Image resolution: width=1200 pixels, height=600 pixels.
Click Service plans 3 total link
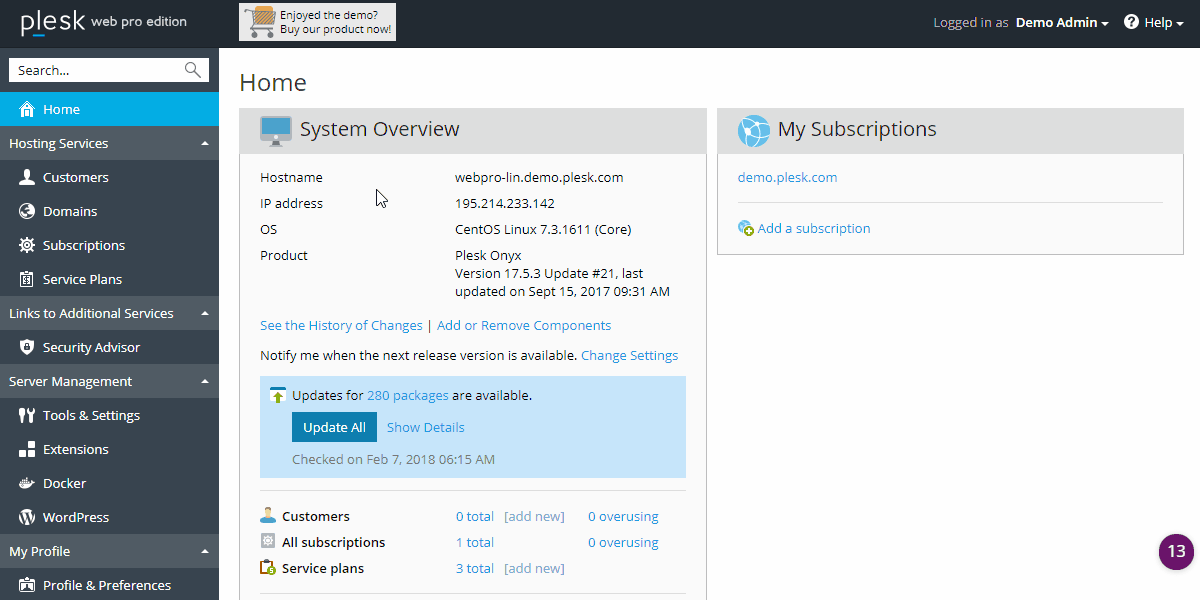(x=475, y=568)
